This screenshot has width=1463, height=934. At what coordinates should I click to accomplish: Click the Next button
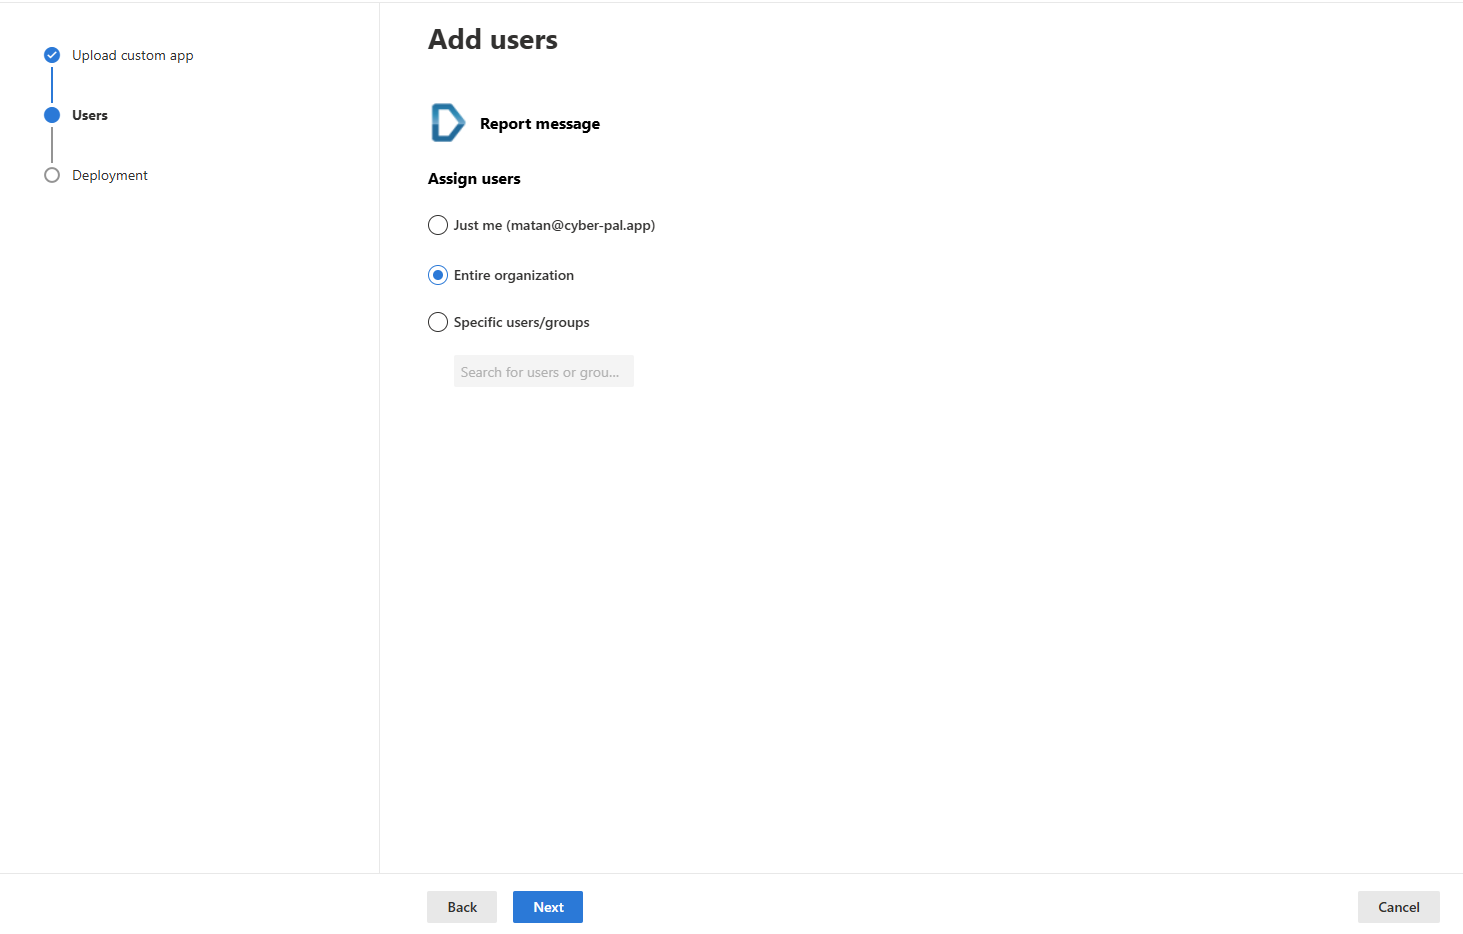click(x=548, y=907)
